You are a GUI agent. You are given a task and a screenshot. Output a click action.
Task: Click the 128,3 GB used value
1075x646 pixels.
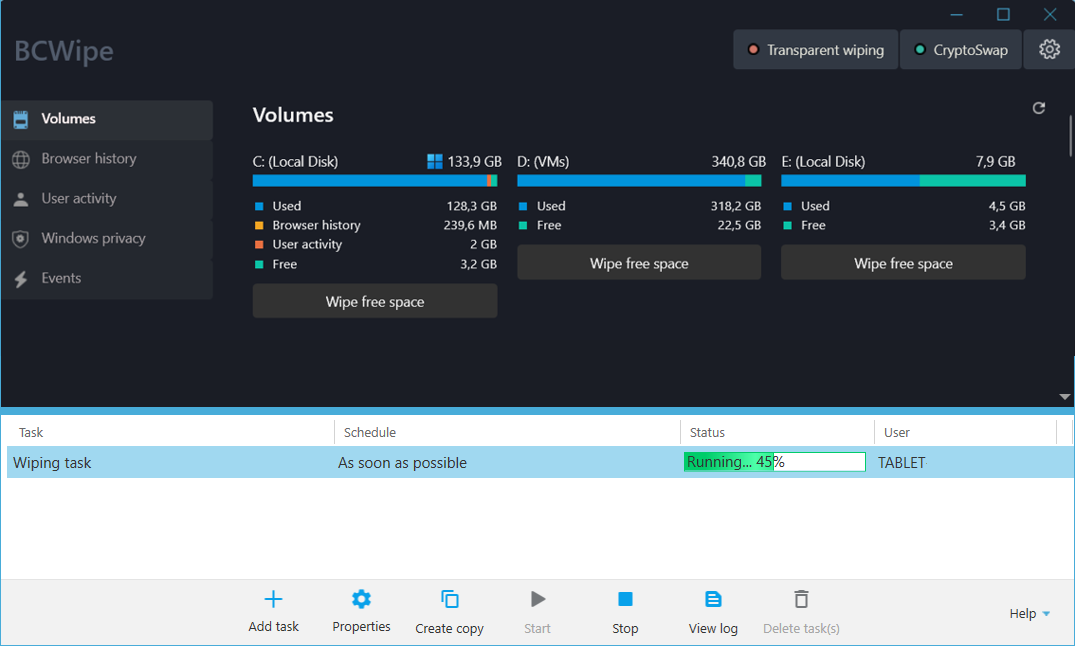click(472, 206)
